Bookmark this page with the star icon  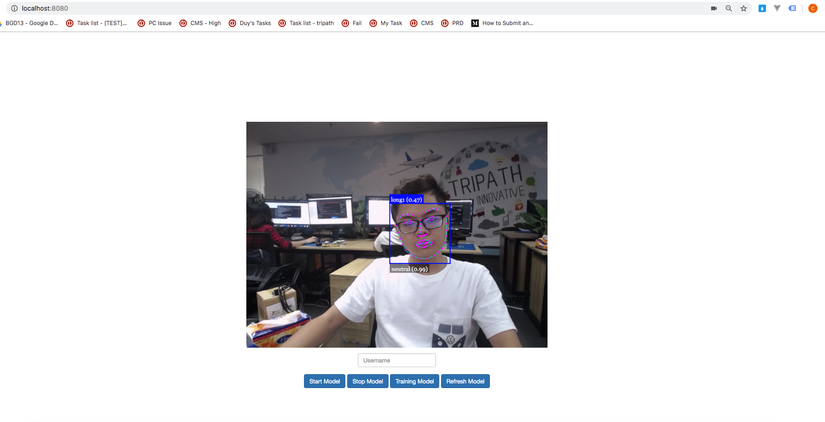(743, 8)
